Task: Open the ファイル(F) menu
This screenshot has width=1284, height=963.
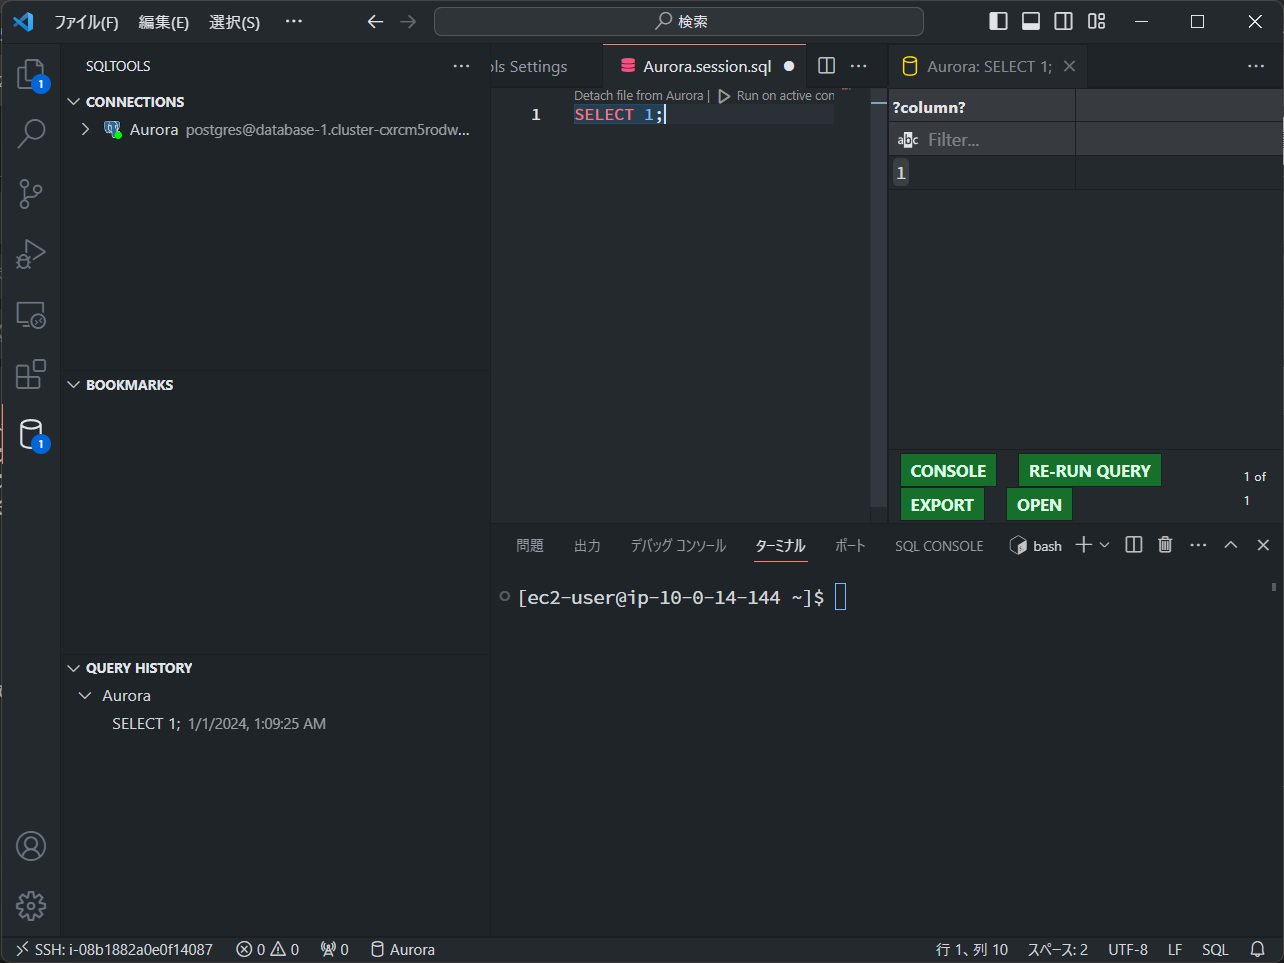Action: tap(86, 22)
